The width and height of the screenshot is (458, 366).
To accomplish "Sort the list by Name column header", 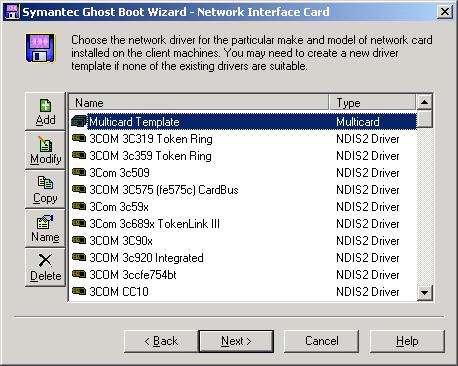I will pos(199,102).
